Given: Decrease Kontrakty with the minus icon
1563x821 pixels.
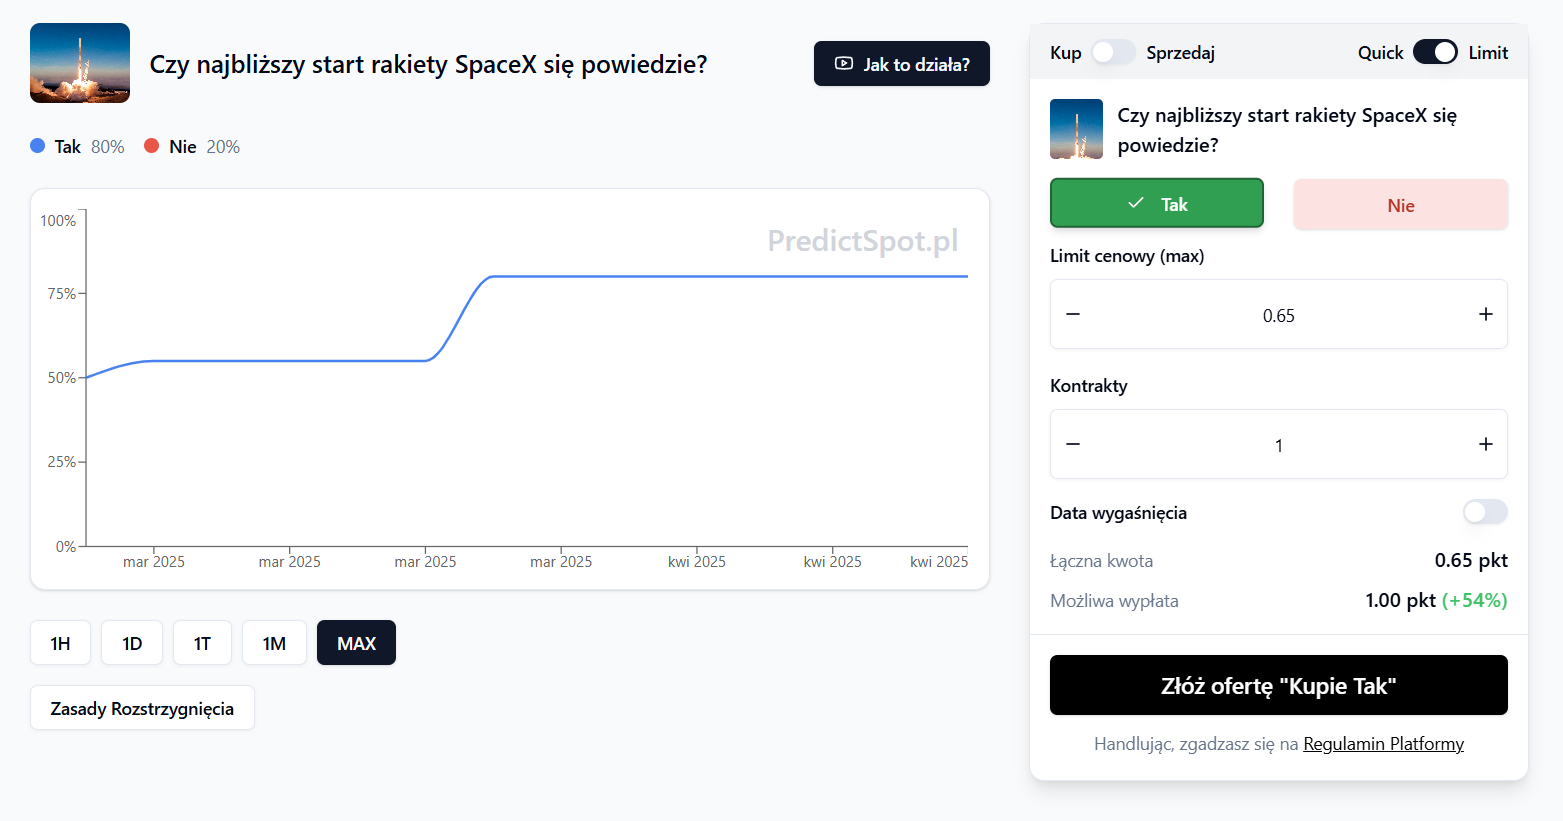Looking at the screenshot, I should (x=1073, y=444).
